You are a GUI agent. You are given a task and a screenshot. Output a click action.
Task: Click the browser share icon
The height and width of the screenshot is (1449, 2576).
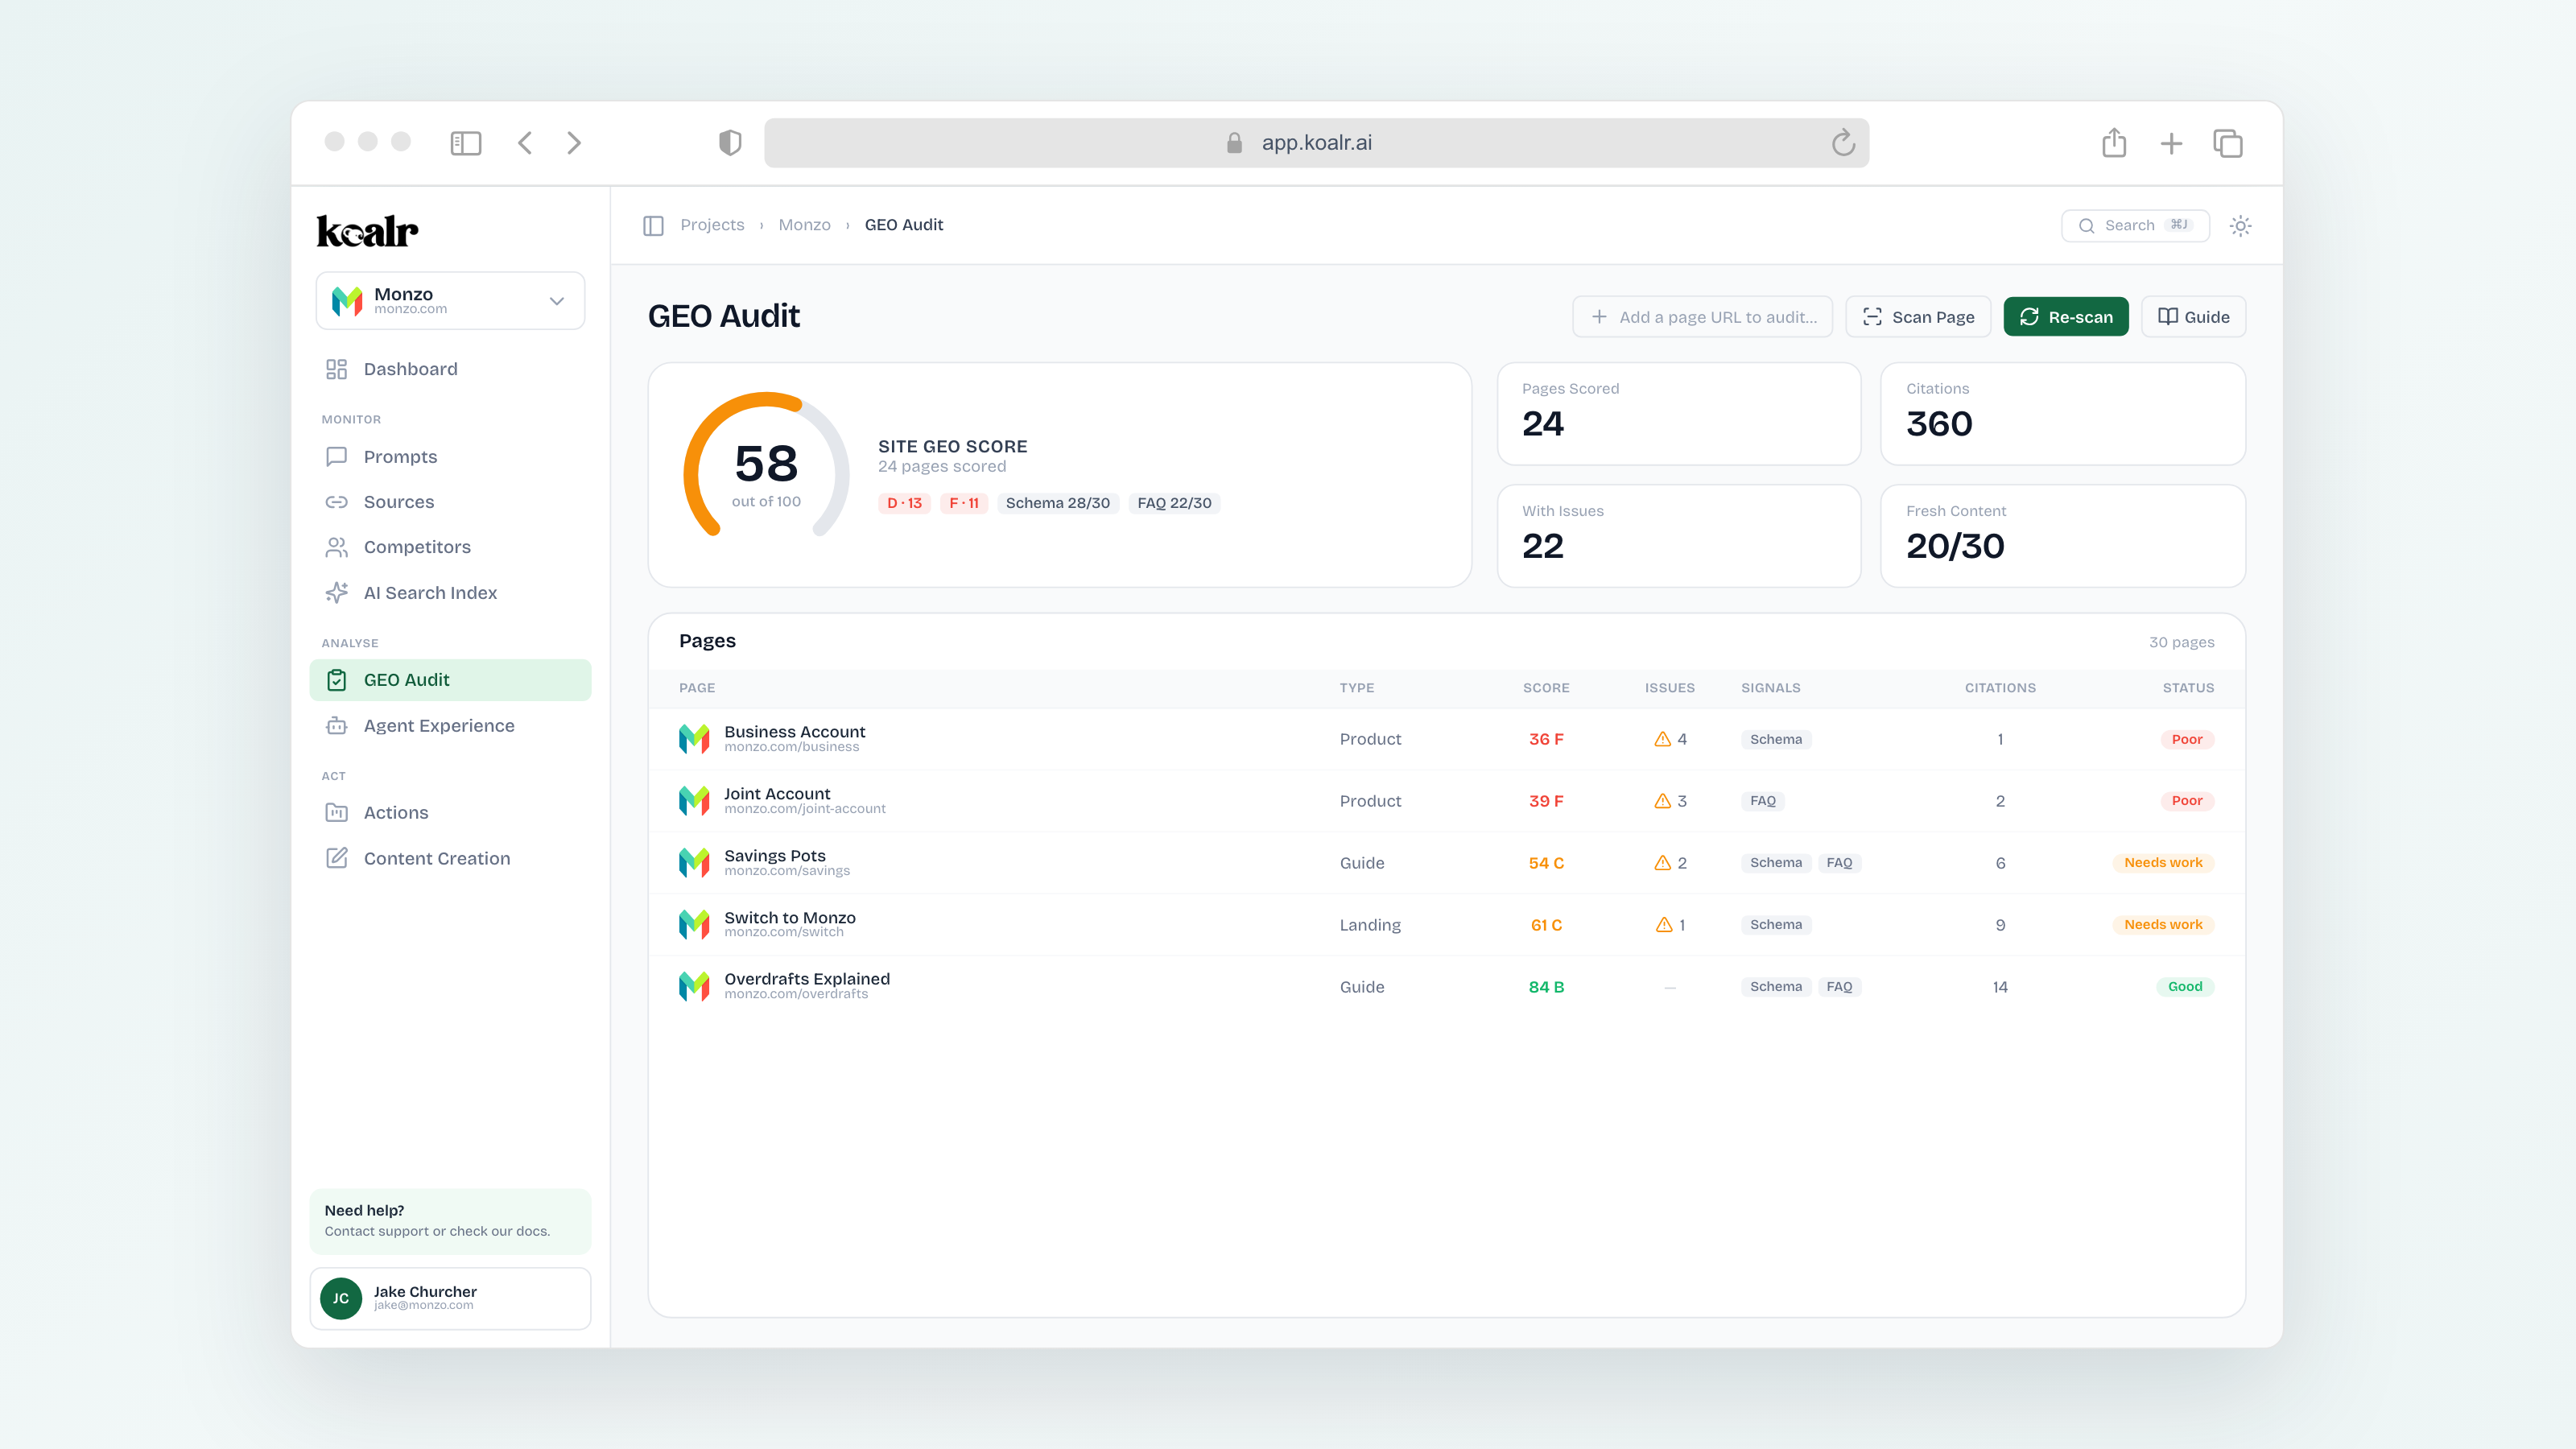(2114, 143)
